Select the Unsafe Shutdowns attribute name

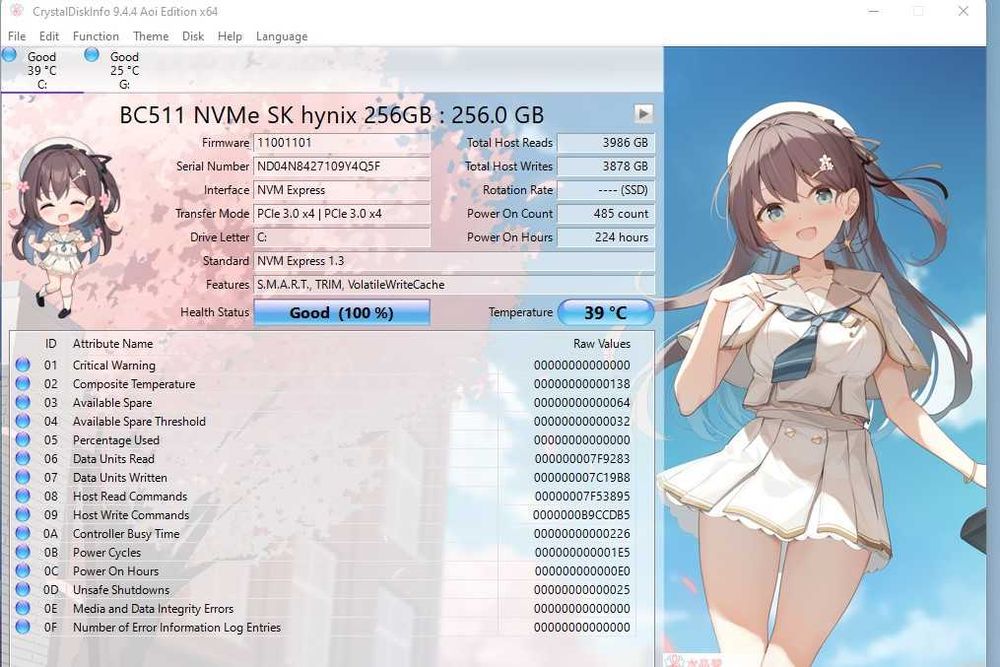coord(121,590)
